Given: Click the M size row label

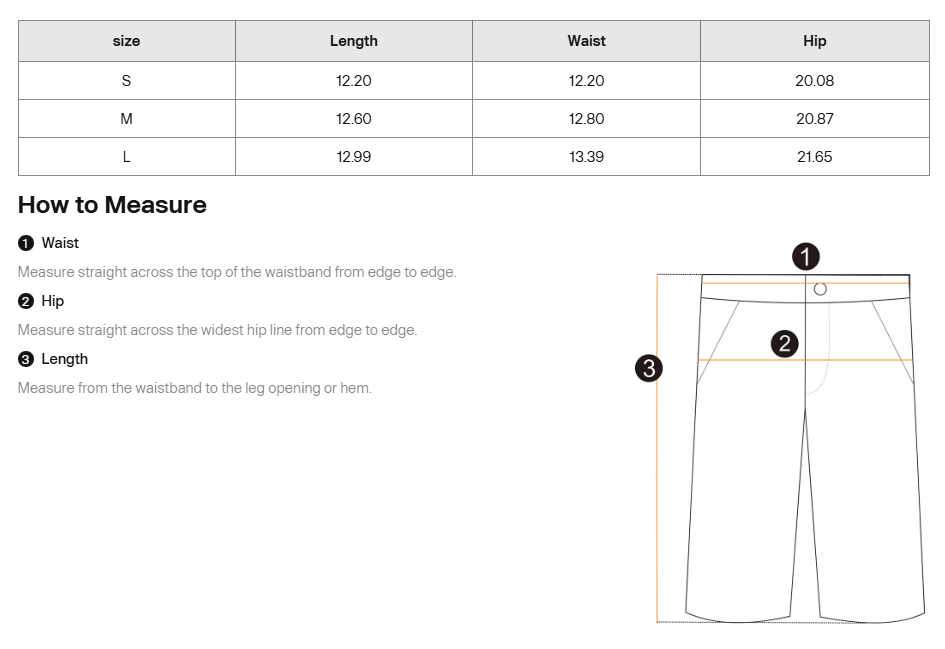Looking at the screenshot, I should point(126,119).
